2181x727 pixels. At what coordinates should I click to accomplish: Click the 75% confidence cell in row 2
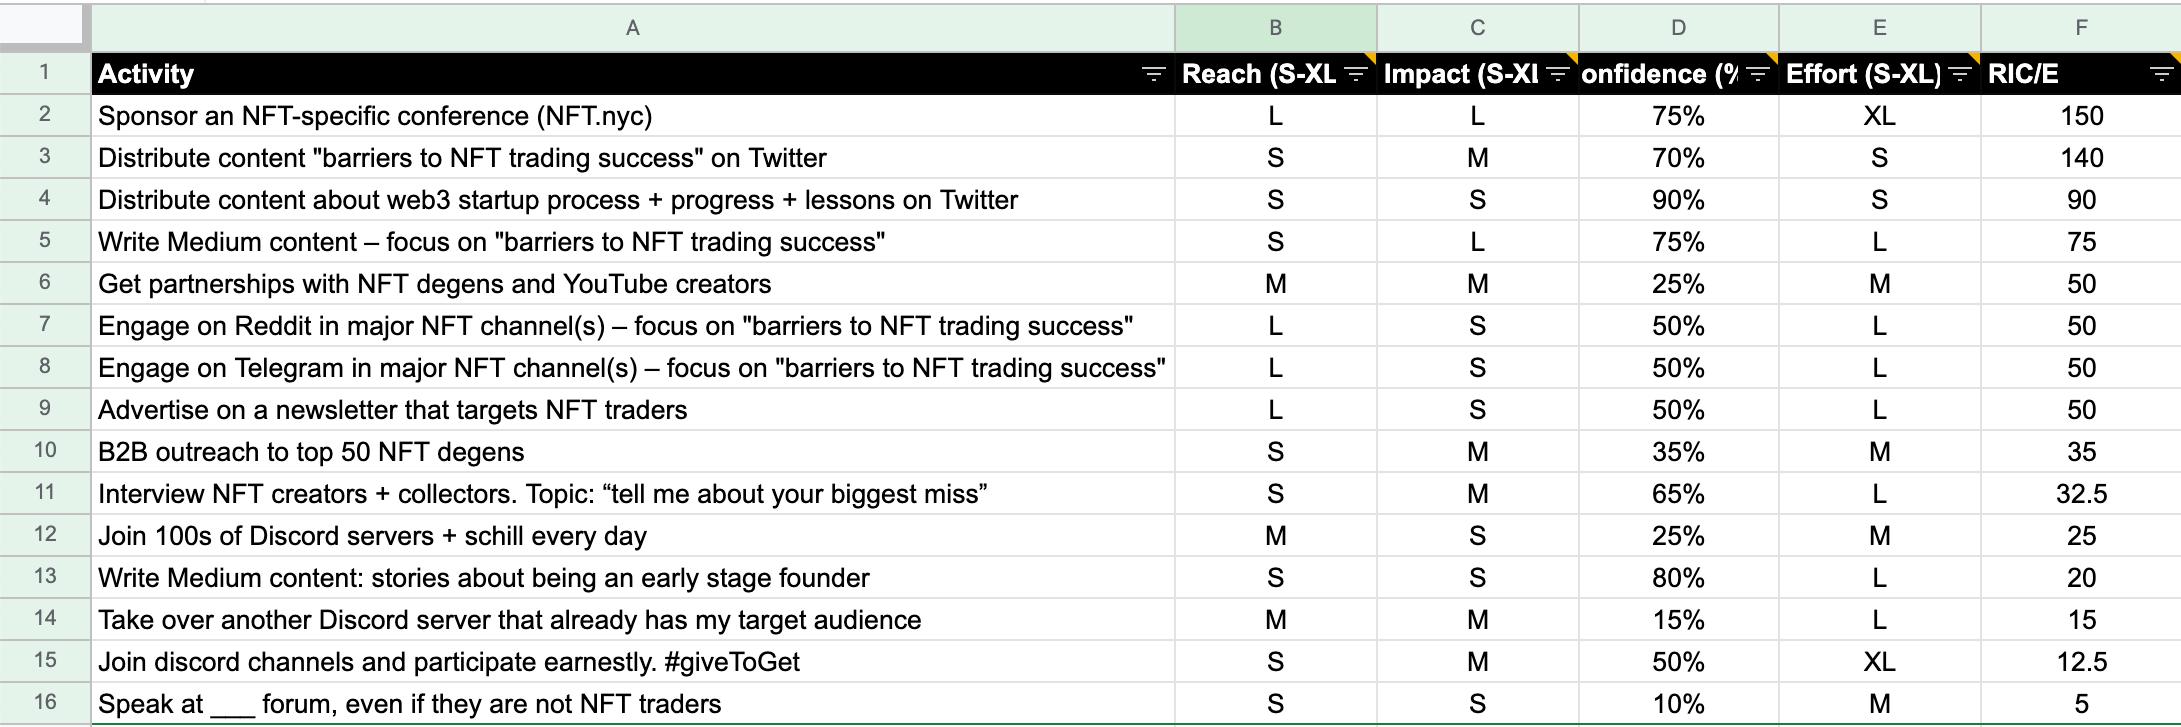1678,116
